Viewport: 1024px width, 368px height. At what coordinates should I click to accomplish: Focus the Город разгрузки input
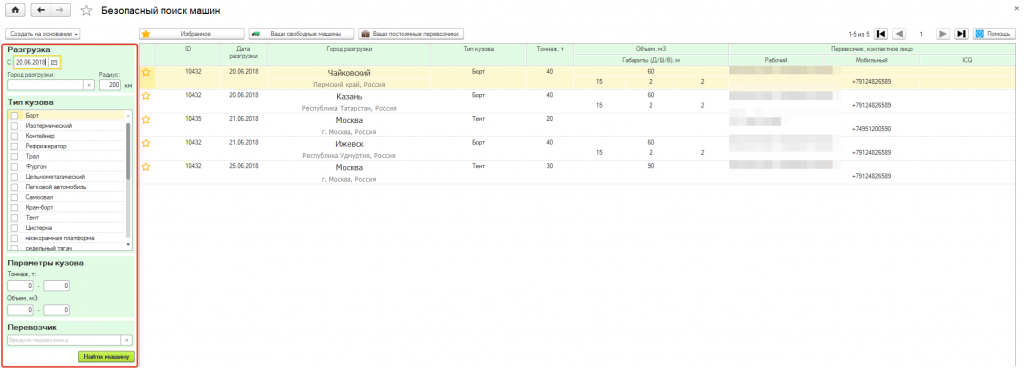point(46,85)
